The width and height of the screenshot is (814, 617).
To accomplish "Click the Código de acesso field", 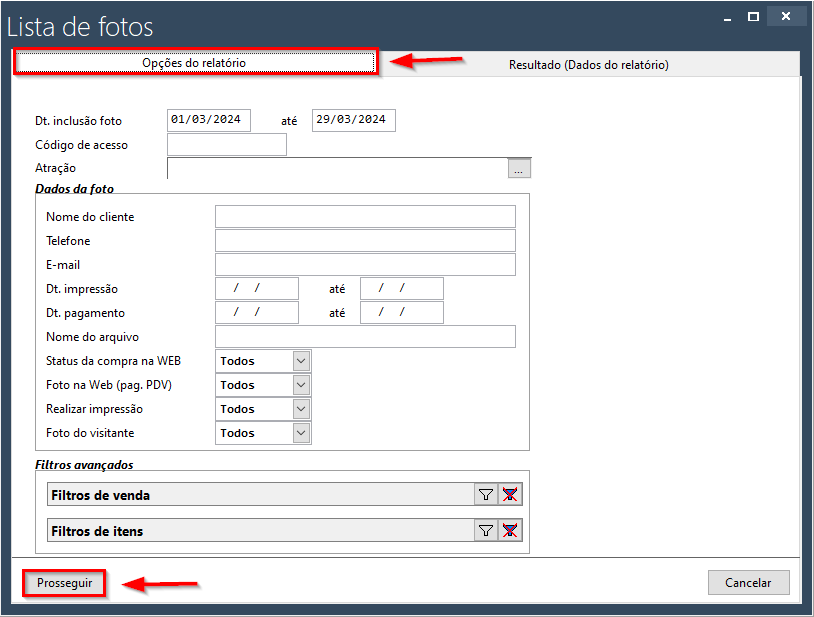I will pyautogui.click(x=227, y=145).
